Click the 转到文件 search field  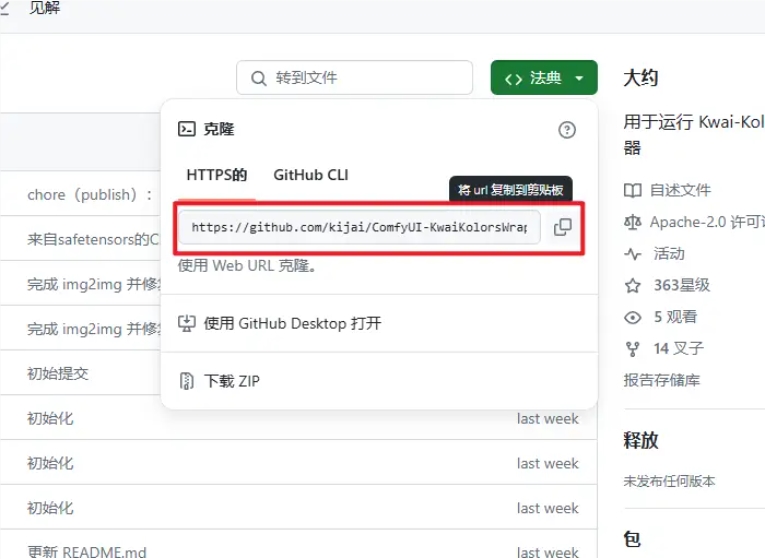coord(355,78)
